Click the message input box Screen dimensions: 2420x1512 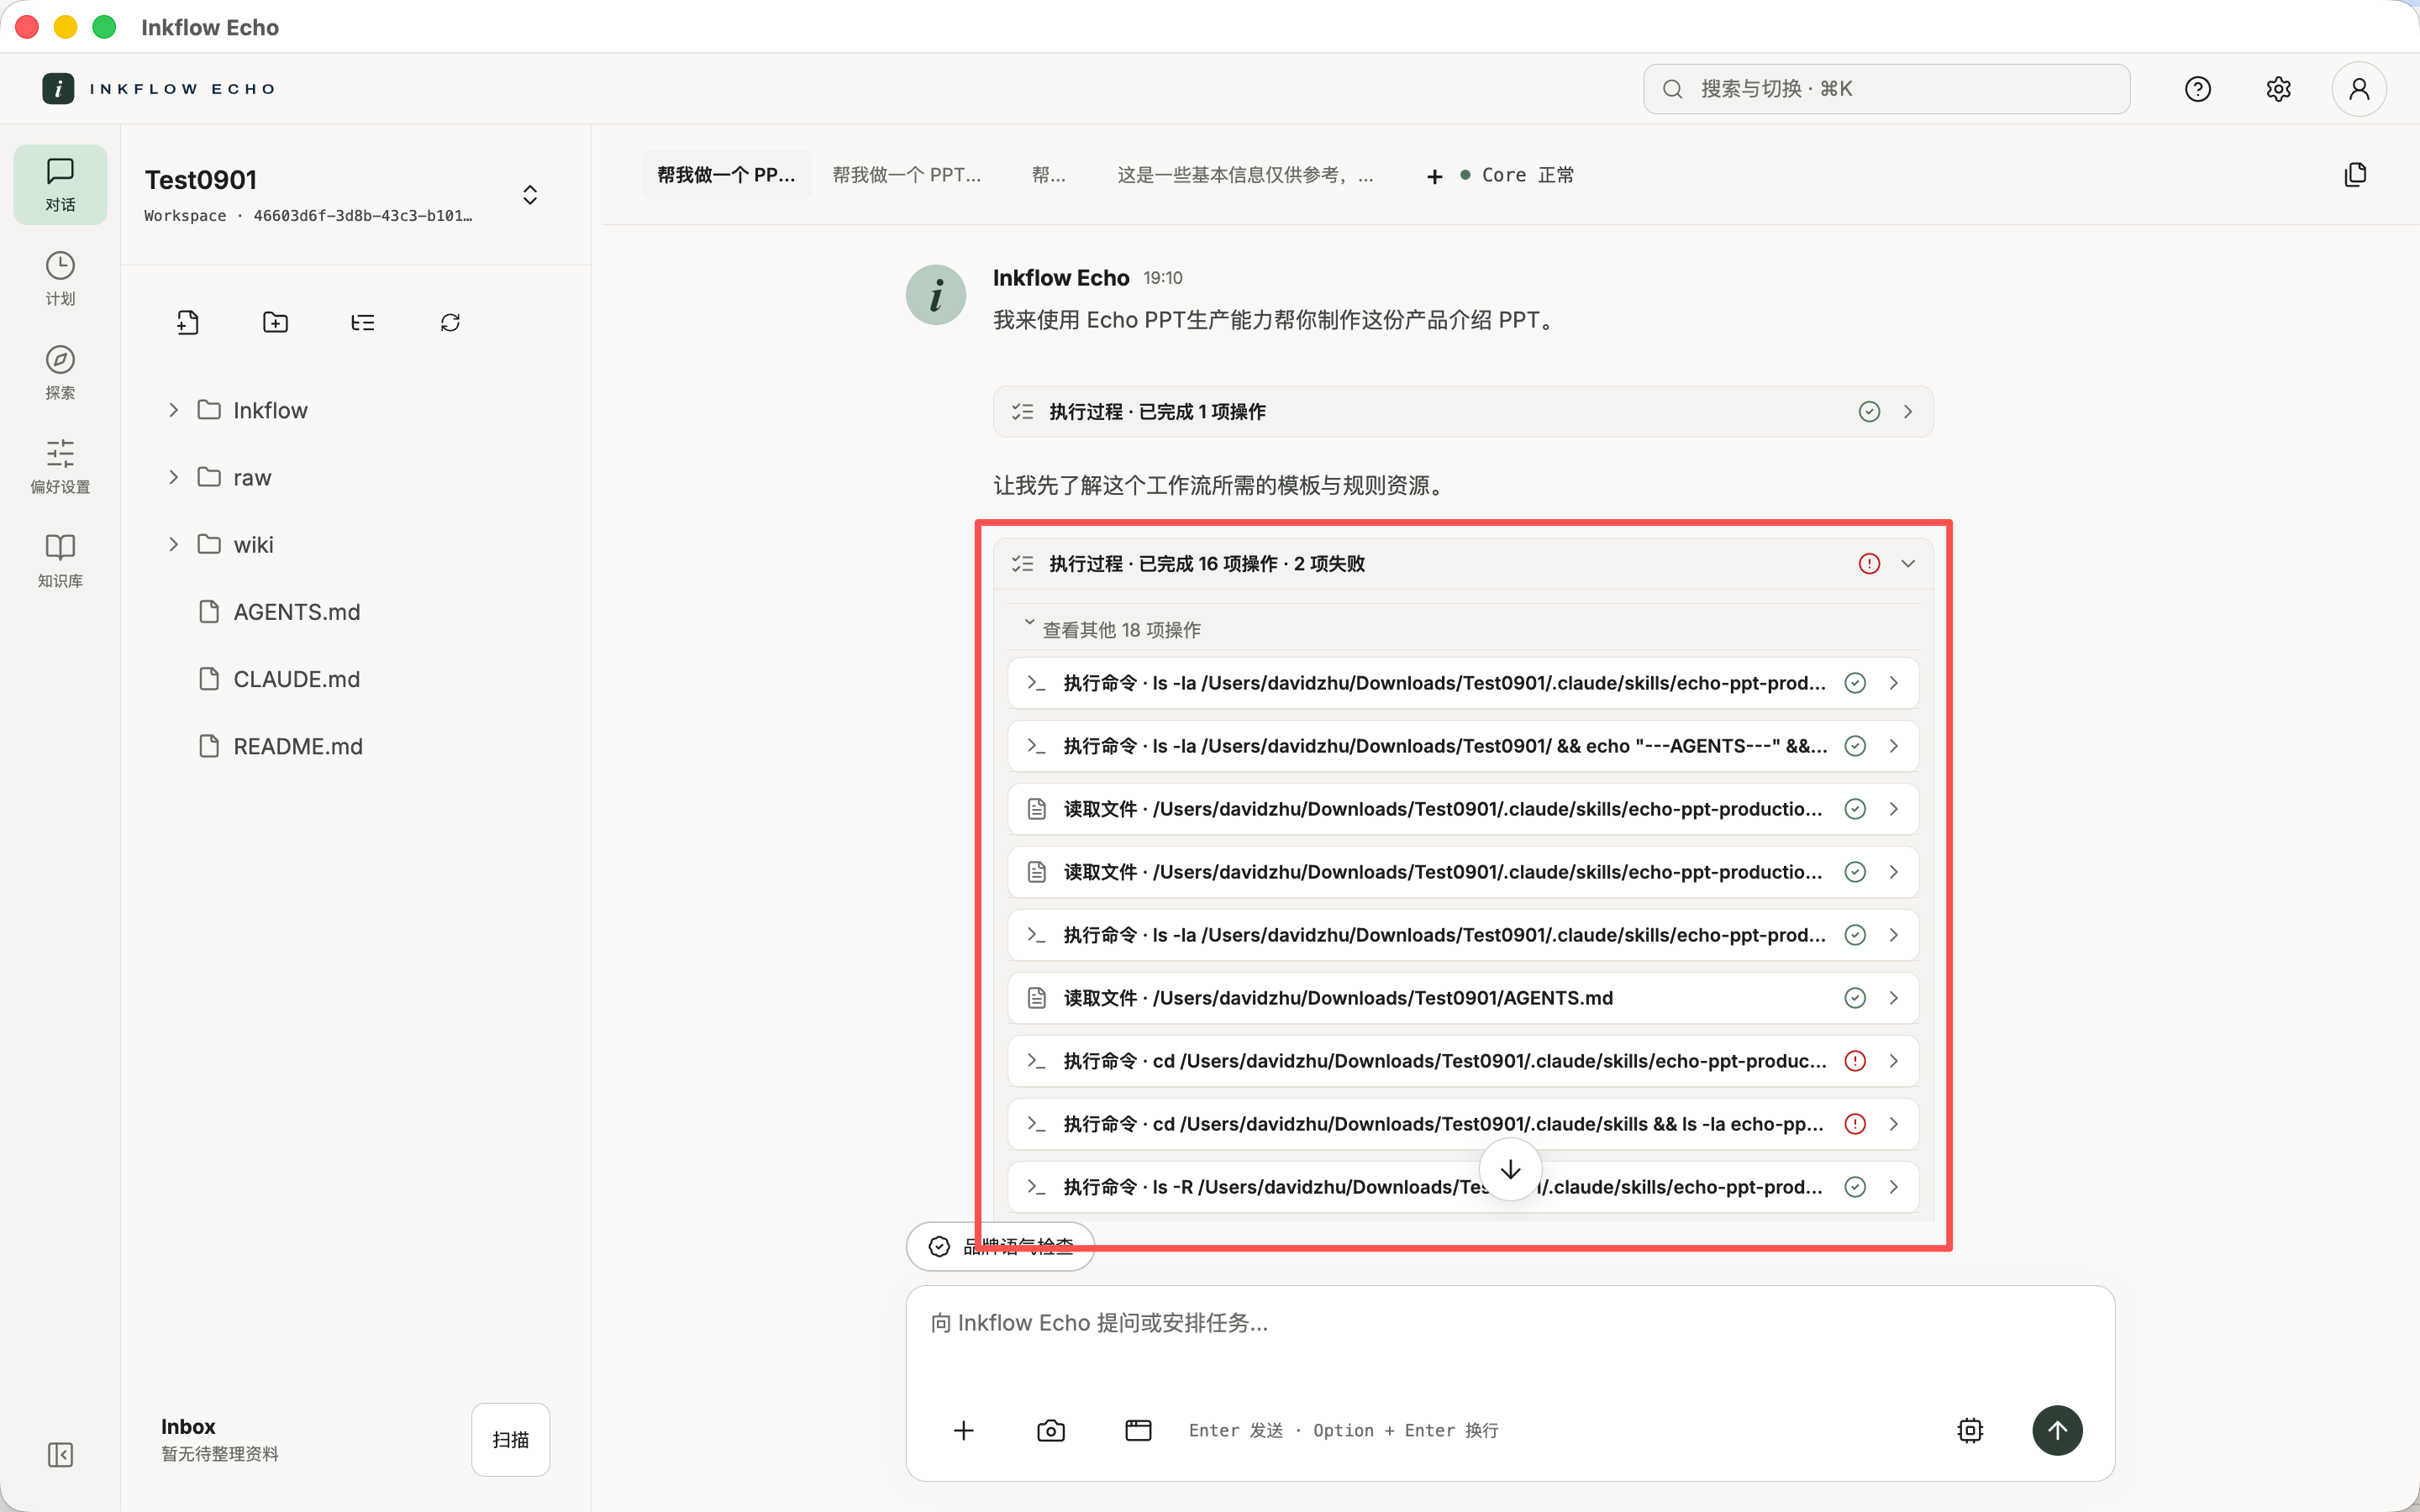[x=1509, y=1340]
